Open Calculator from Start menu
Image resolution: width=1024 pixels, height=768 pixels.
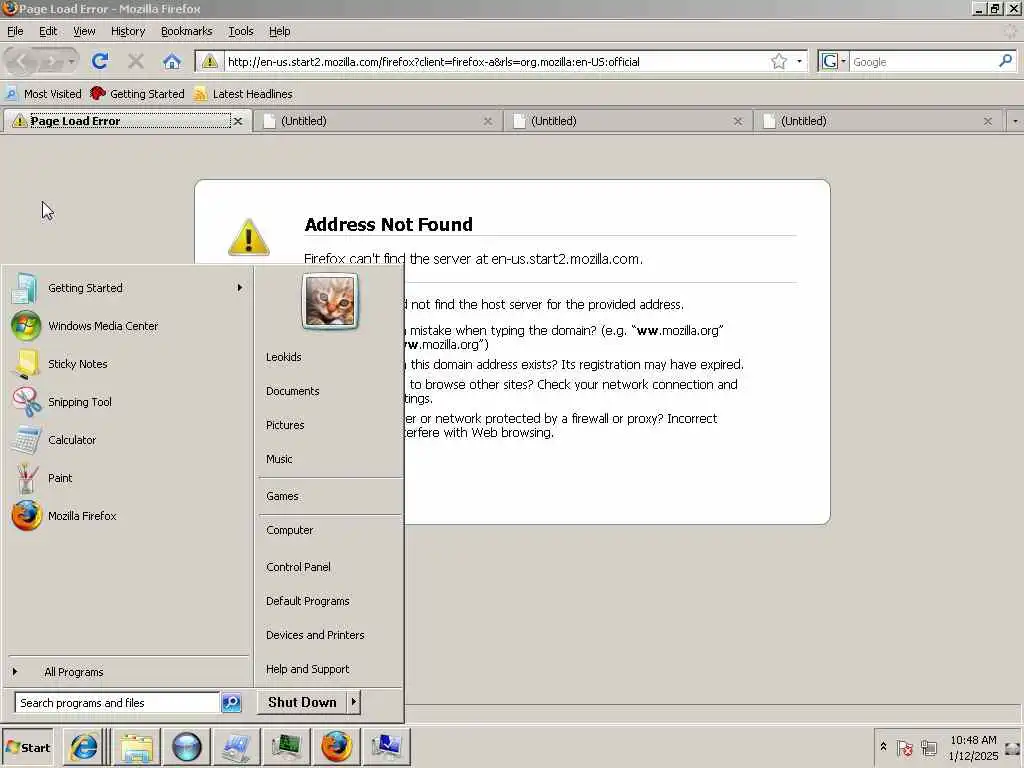pyautogui.click(x=129, y=440)
